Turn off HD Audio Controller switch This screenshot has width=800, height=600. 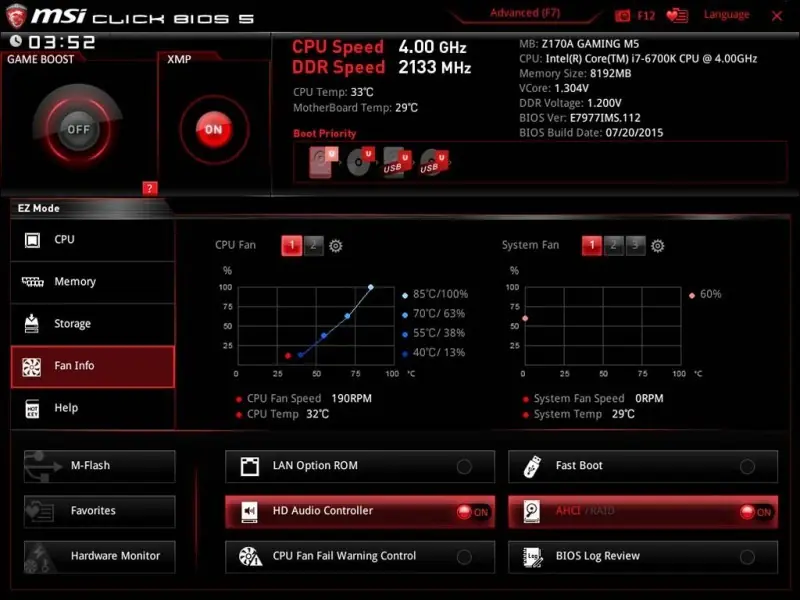pos(473,512)
